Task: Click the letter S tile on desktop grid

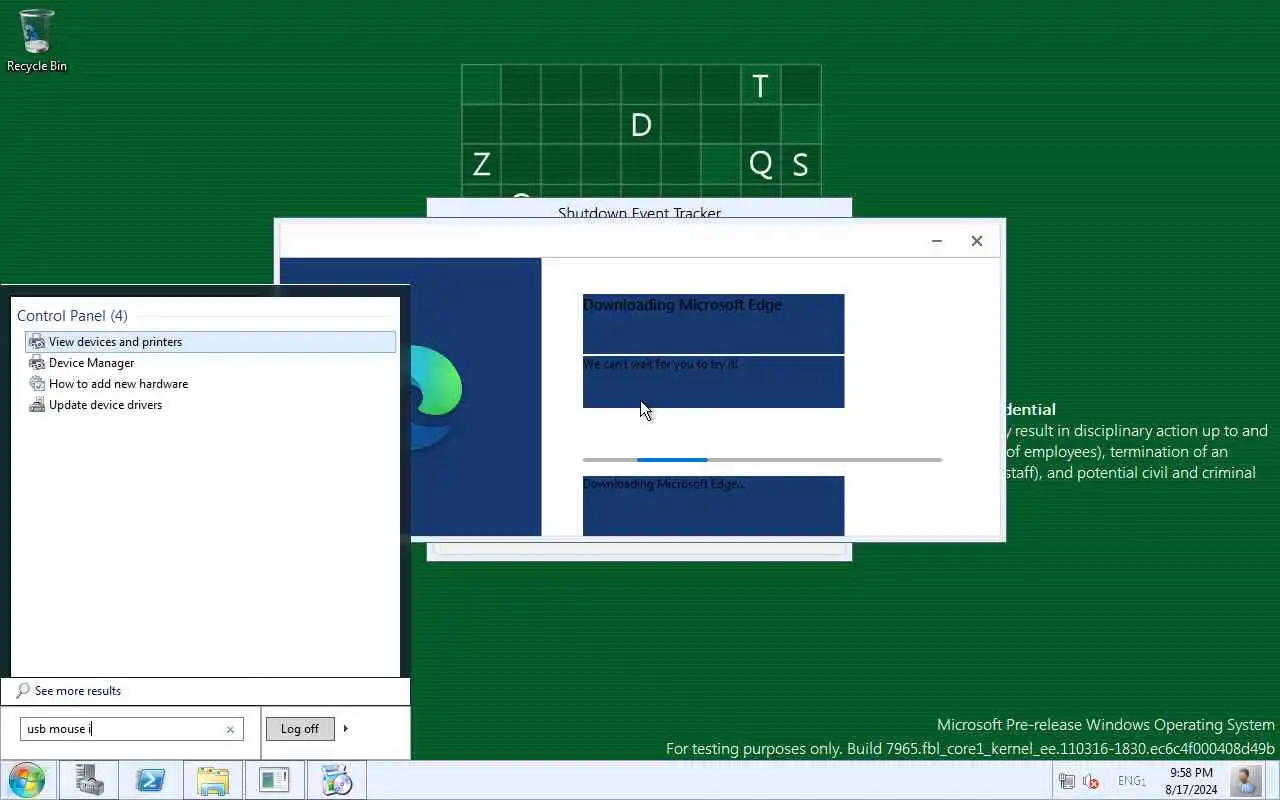Action: (801, 164)
